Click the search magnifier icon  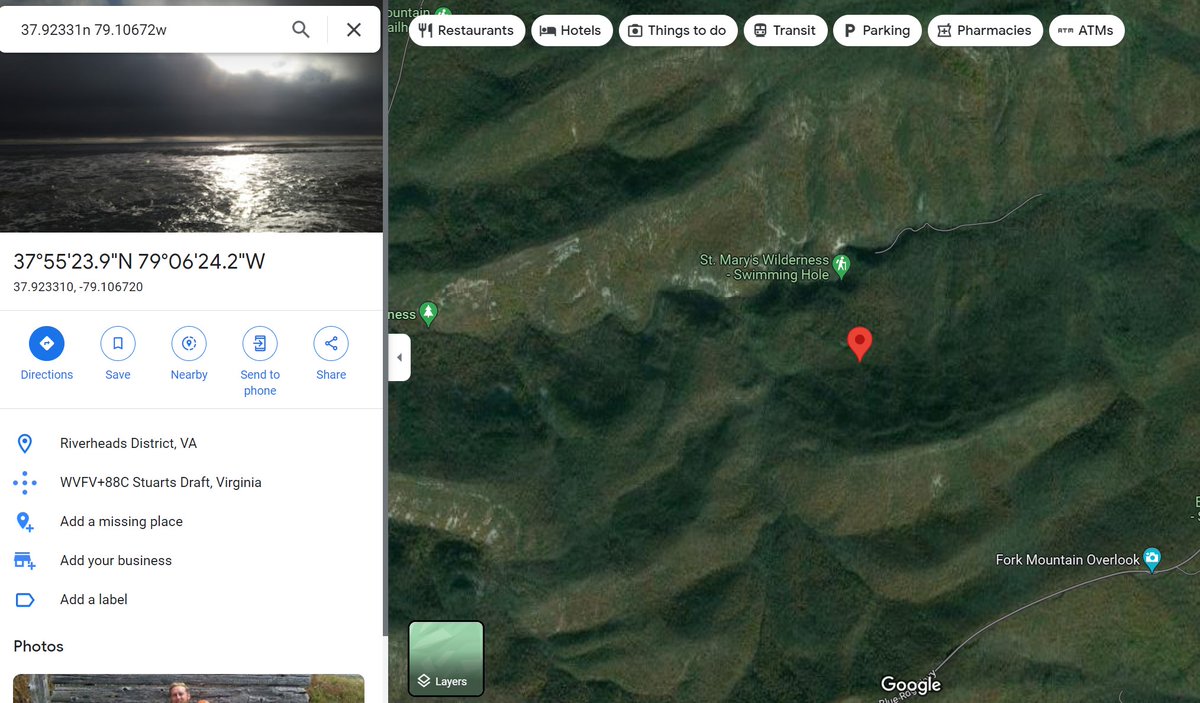(300, 30)
